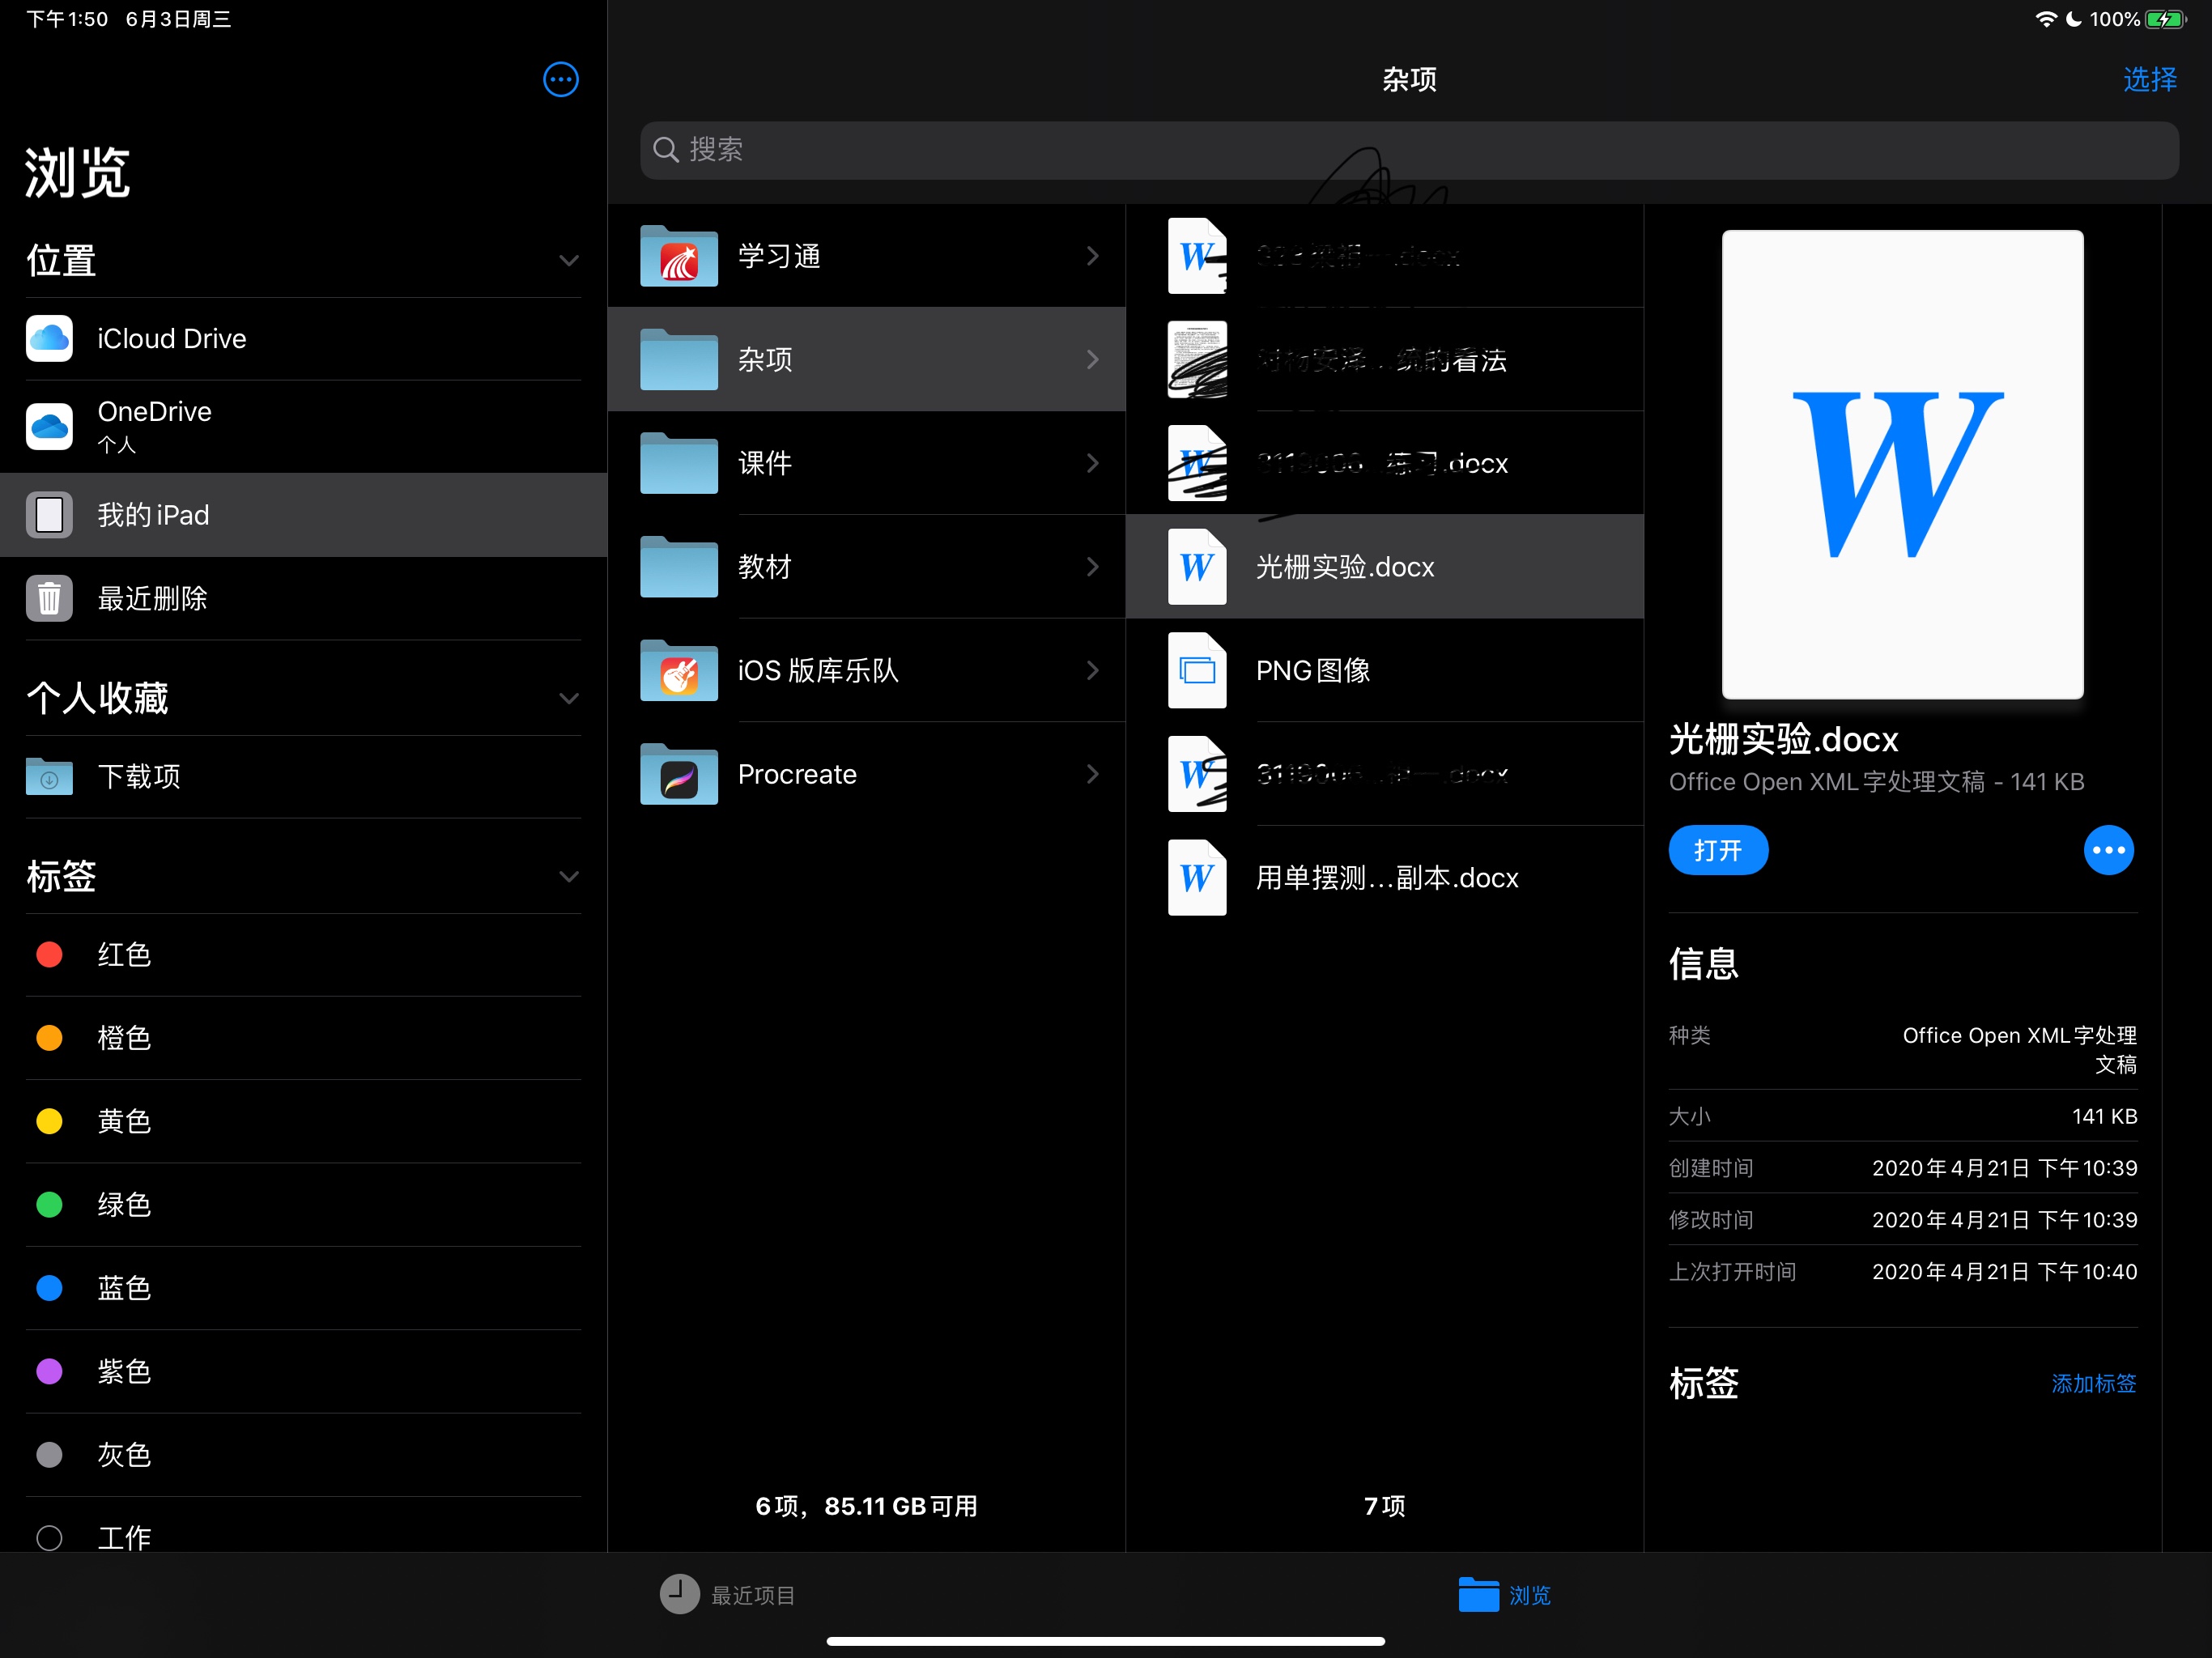Click the 添加标签 link

2092,1383
